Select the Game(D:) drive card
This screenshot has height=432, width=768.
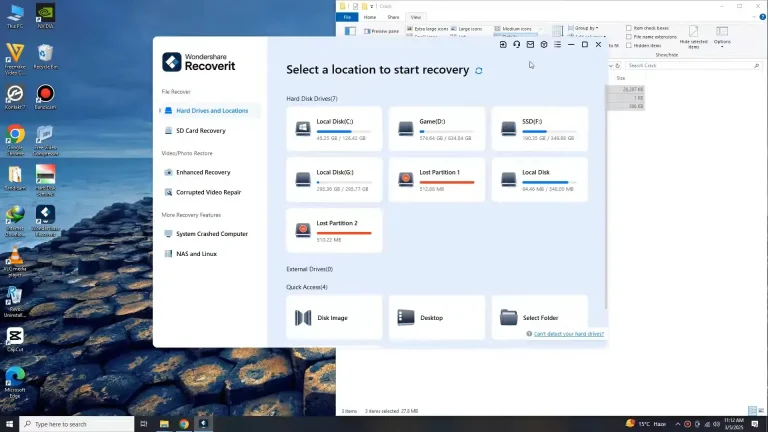tap(437, 129)
